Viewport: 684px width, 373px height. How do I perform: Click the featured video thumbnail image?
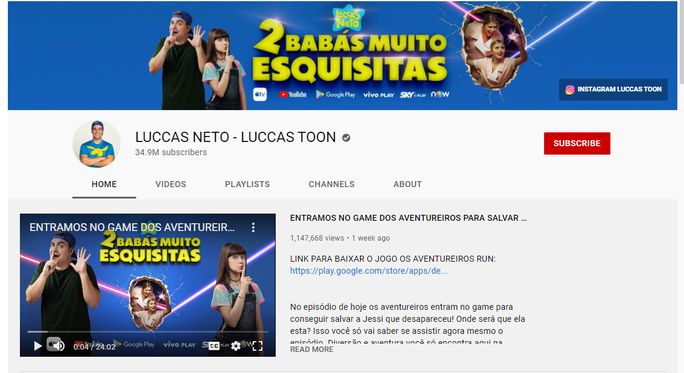pos(148,285)
